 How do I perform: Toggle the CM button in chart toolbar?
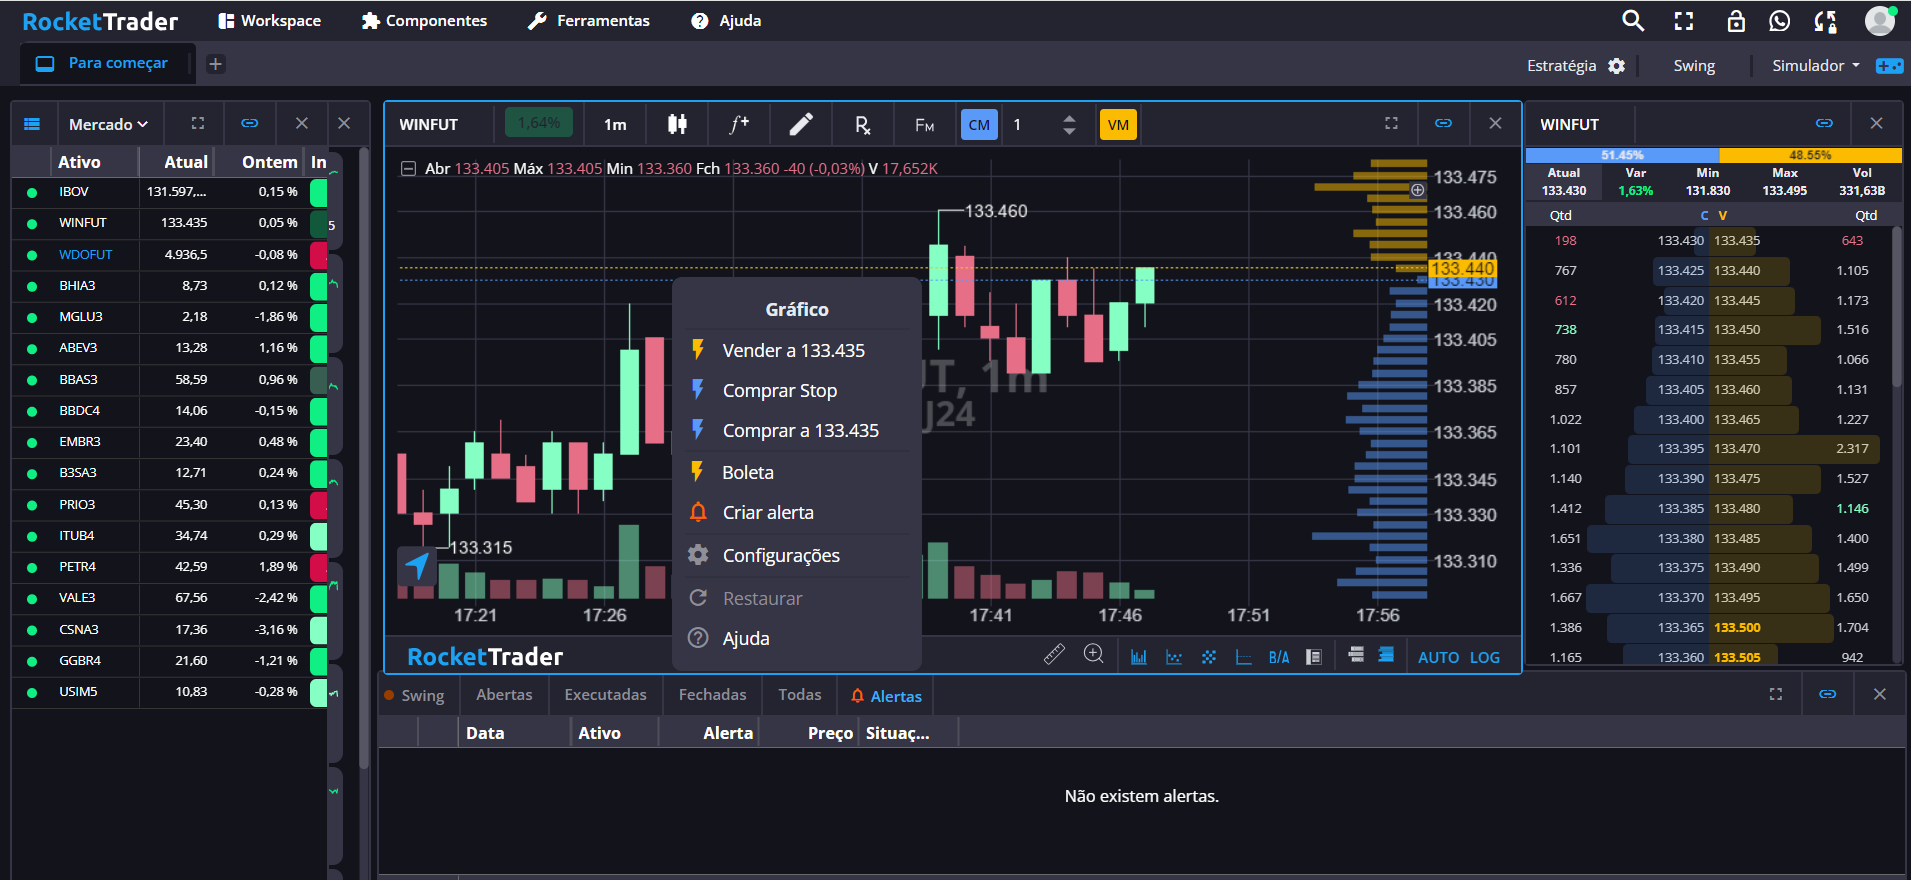tap(979, 125)
